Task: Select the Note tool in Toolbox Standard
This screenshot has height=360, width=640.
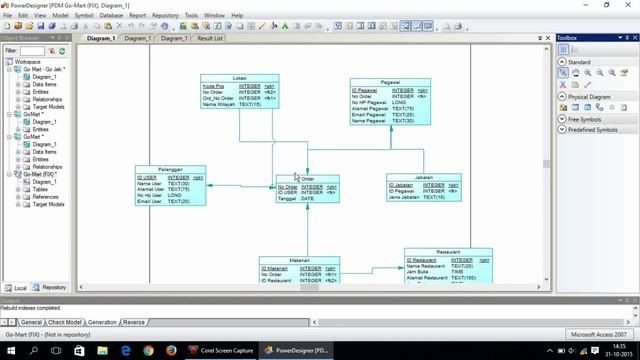Action: point(576,85)
